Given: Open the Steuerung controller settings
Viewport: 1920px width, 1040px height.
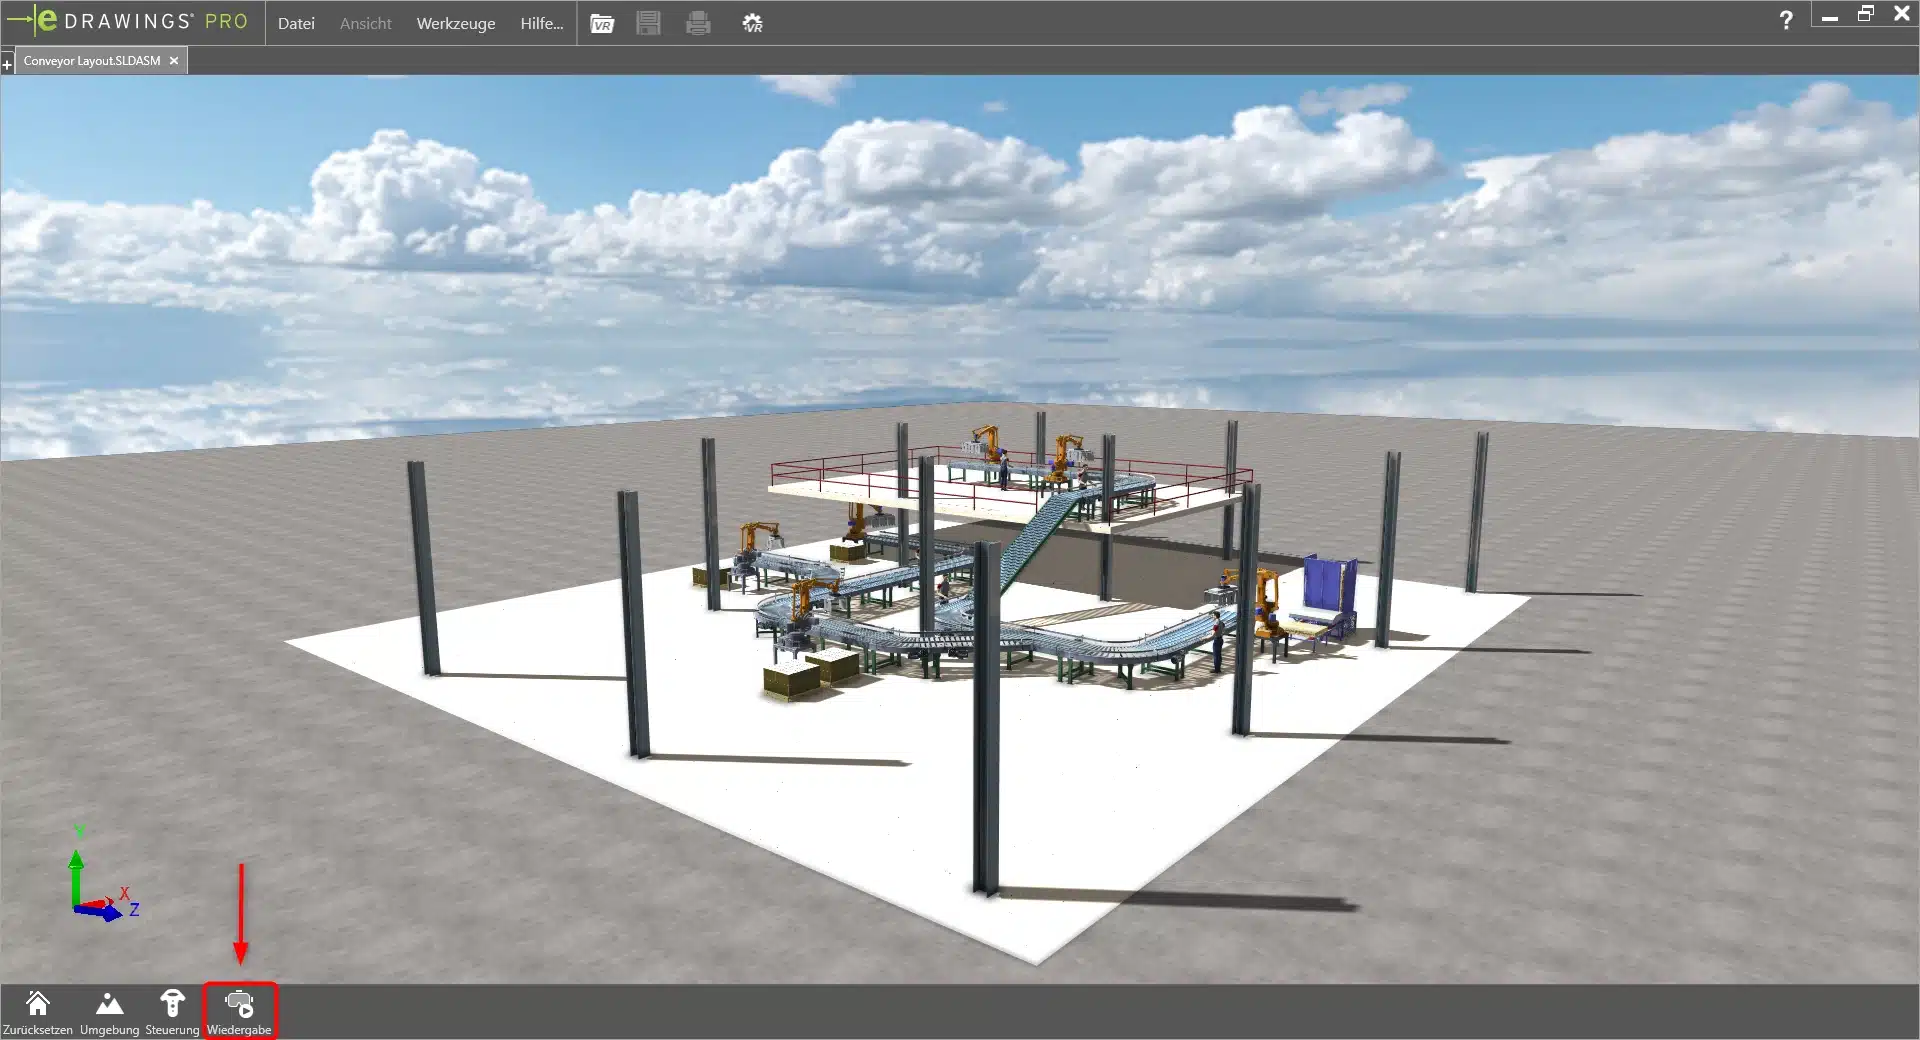Looking at the screenshot, I should pyautogui.click(x=172, y=1004).
